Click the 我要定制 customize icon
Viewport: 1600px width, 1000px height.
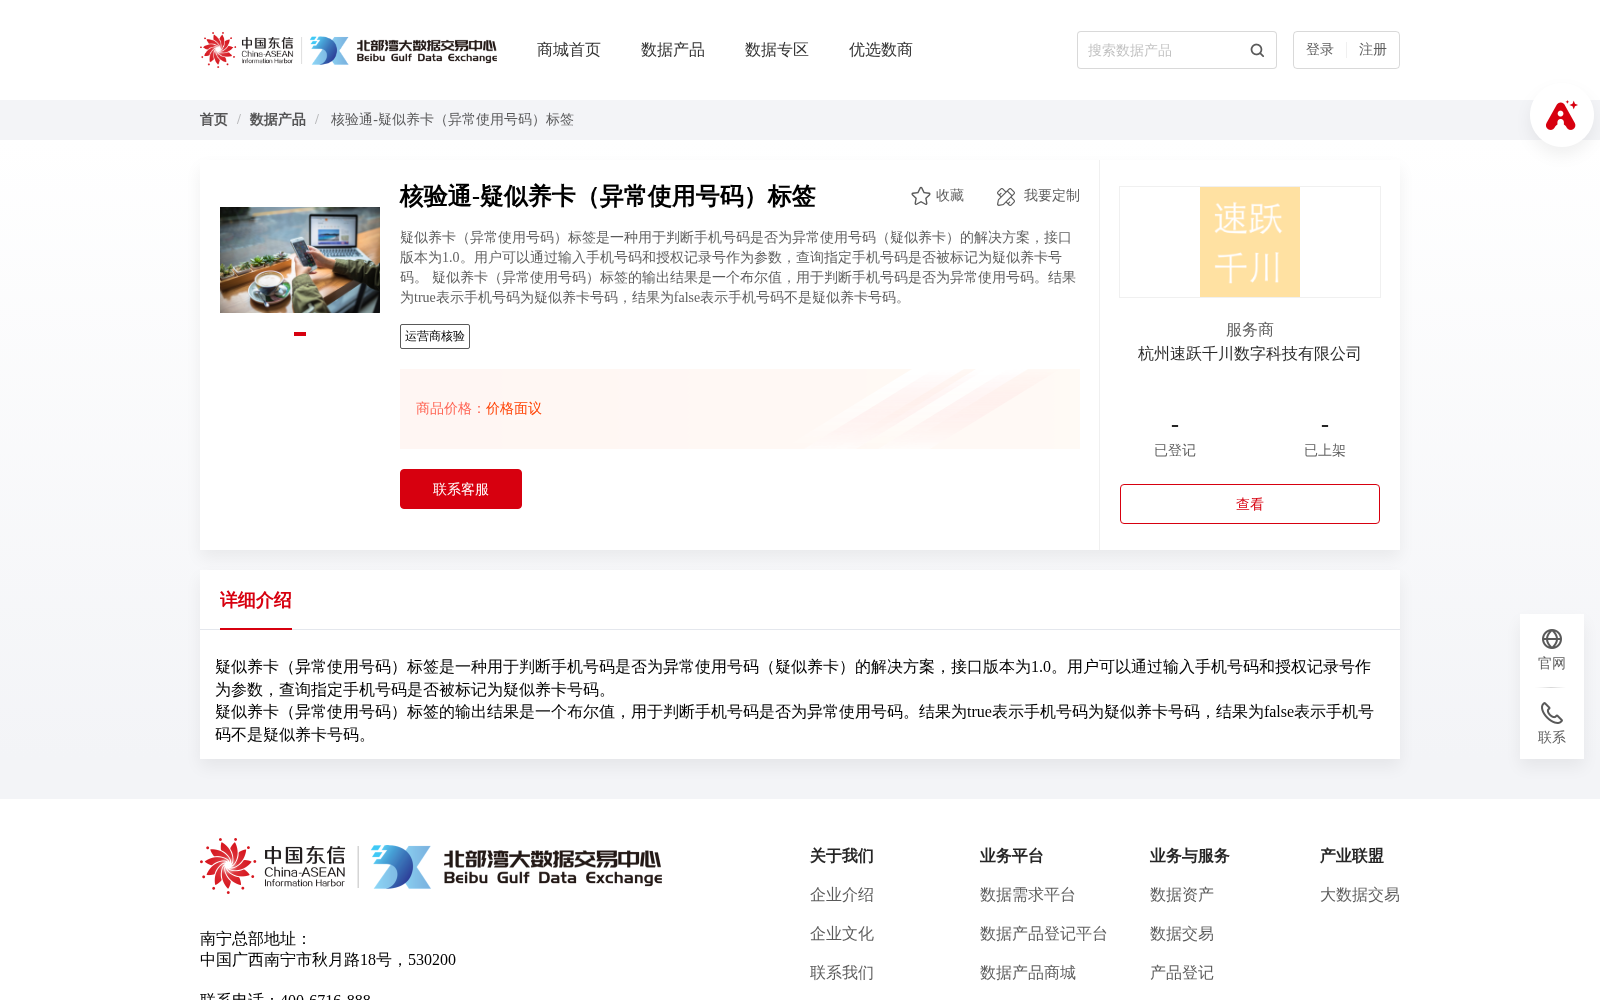coord(1006,196)
